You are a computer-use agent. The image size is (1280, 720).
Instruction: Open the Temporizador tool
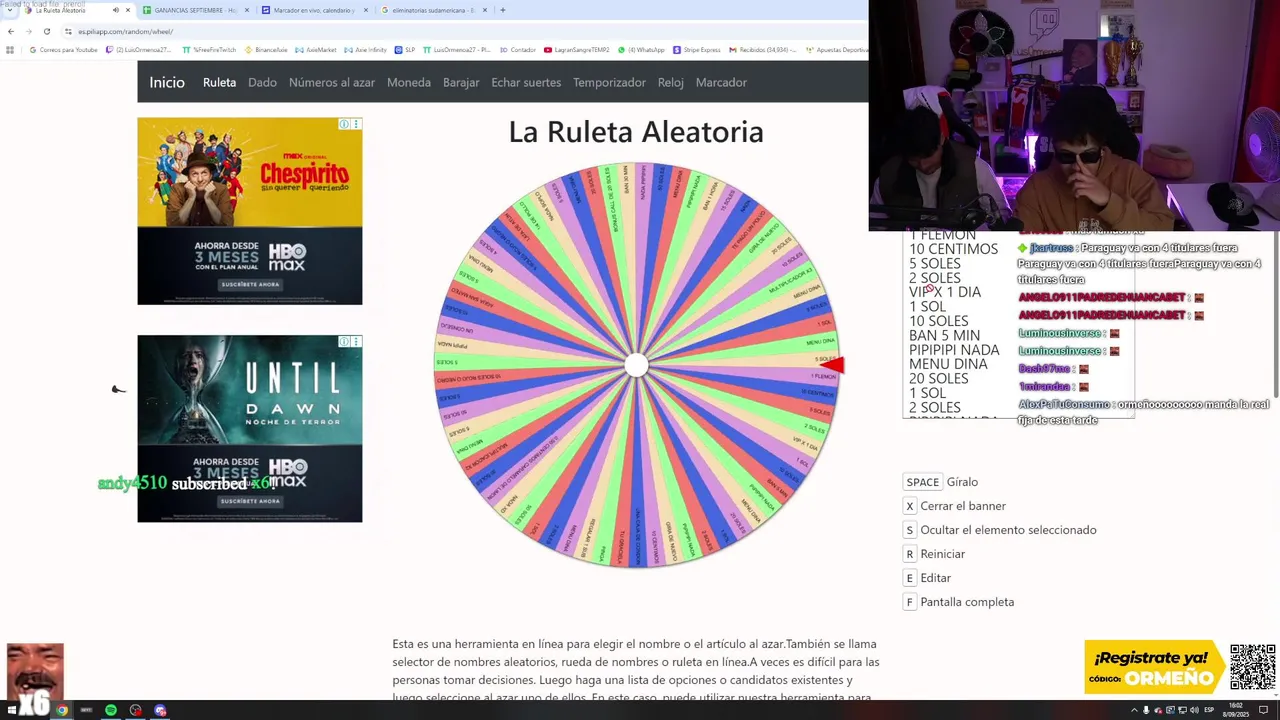click(x=609, y=82)
